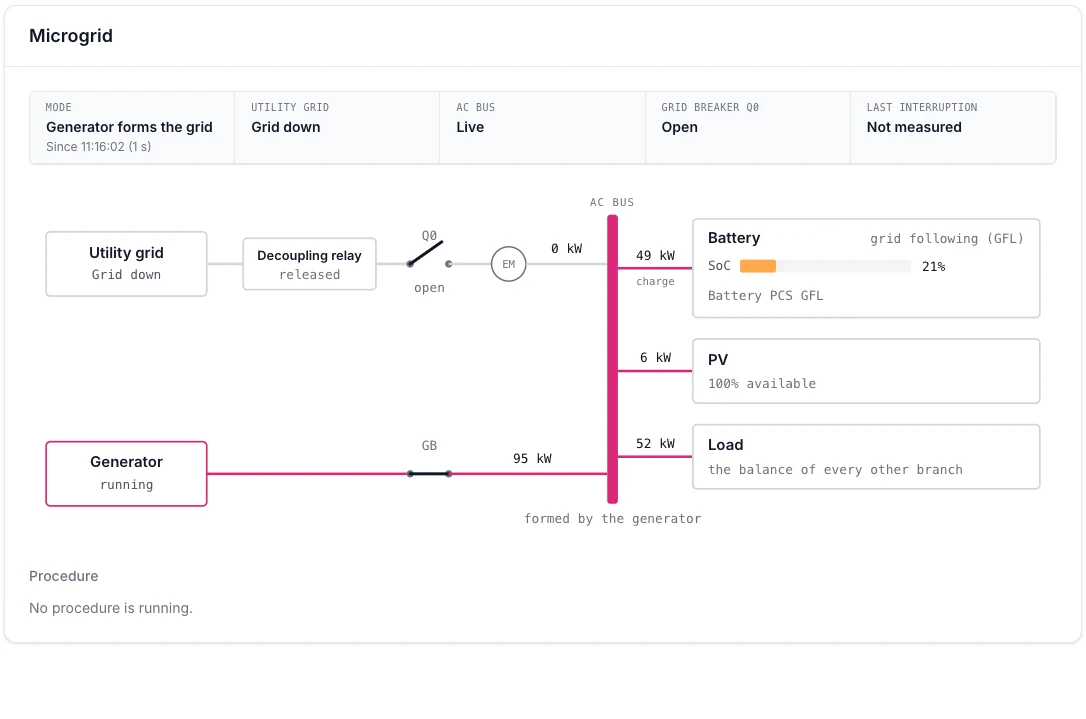
Task: Click the 'Battery PCS GFL' text
Action: click(x=765, y=296)
